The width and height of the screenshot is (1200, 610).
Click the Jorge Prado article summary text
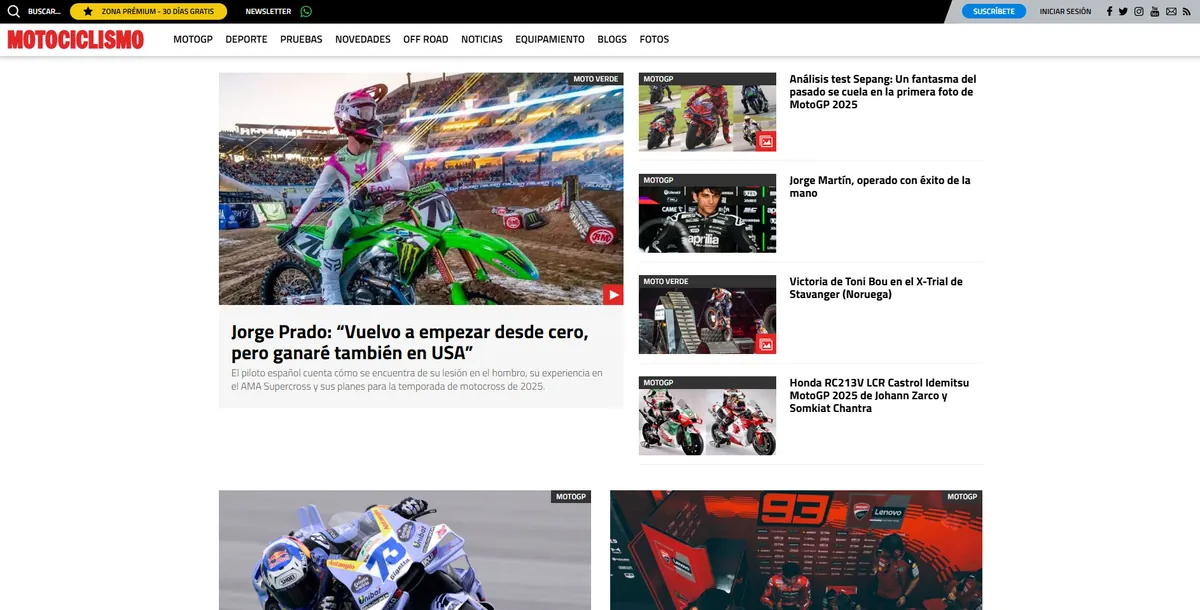(417, 379)
